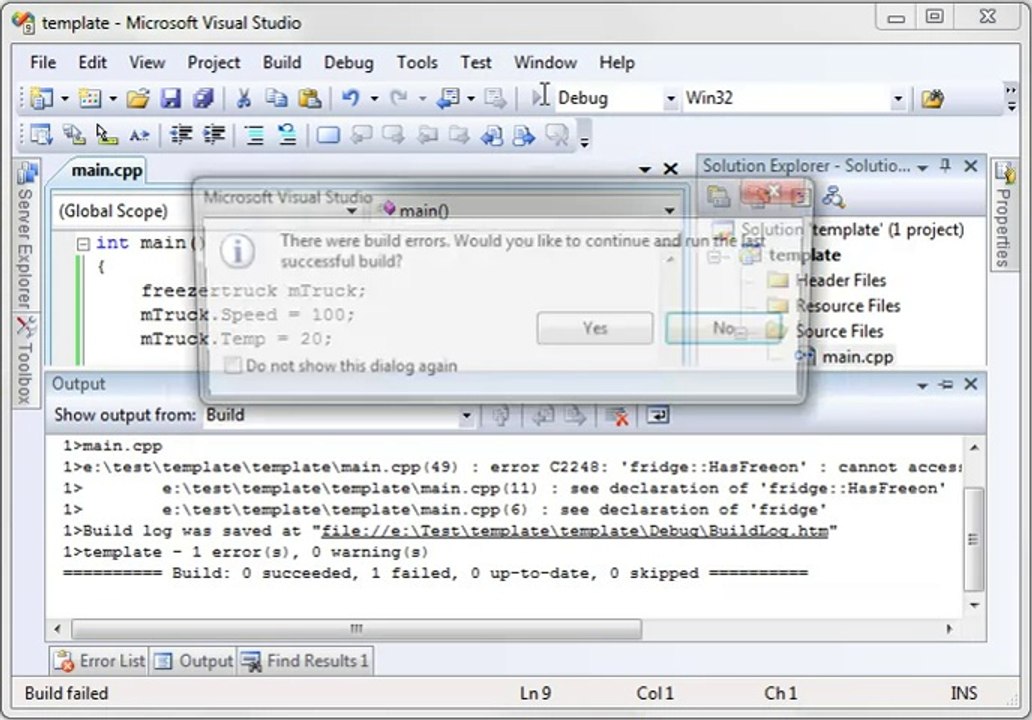Open the Undo history dropdown arrow
The height and width of the screenshot is (720, 1032).
click(x=374, y=99)
